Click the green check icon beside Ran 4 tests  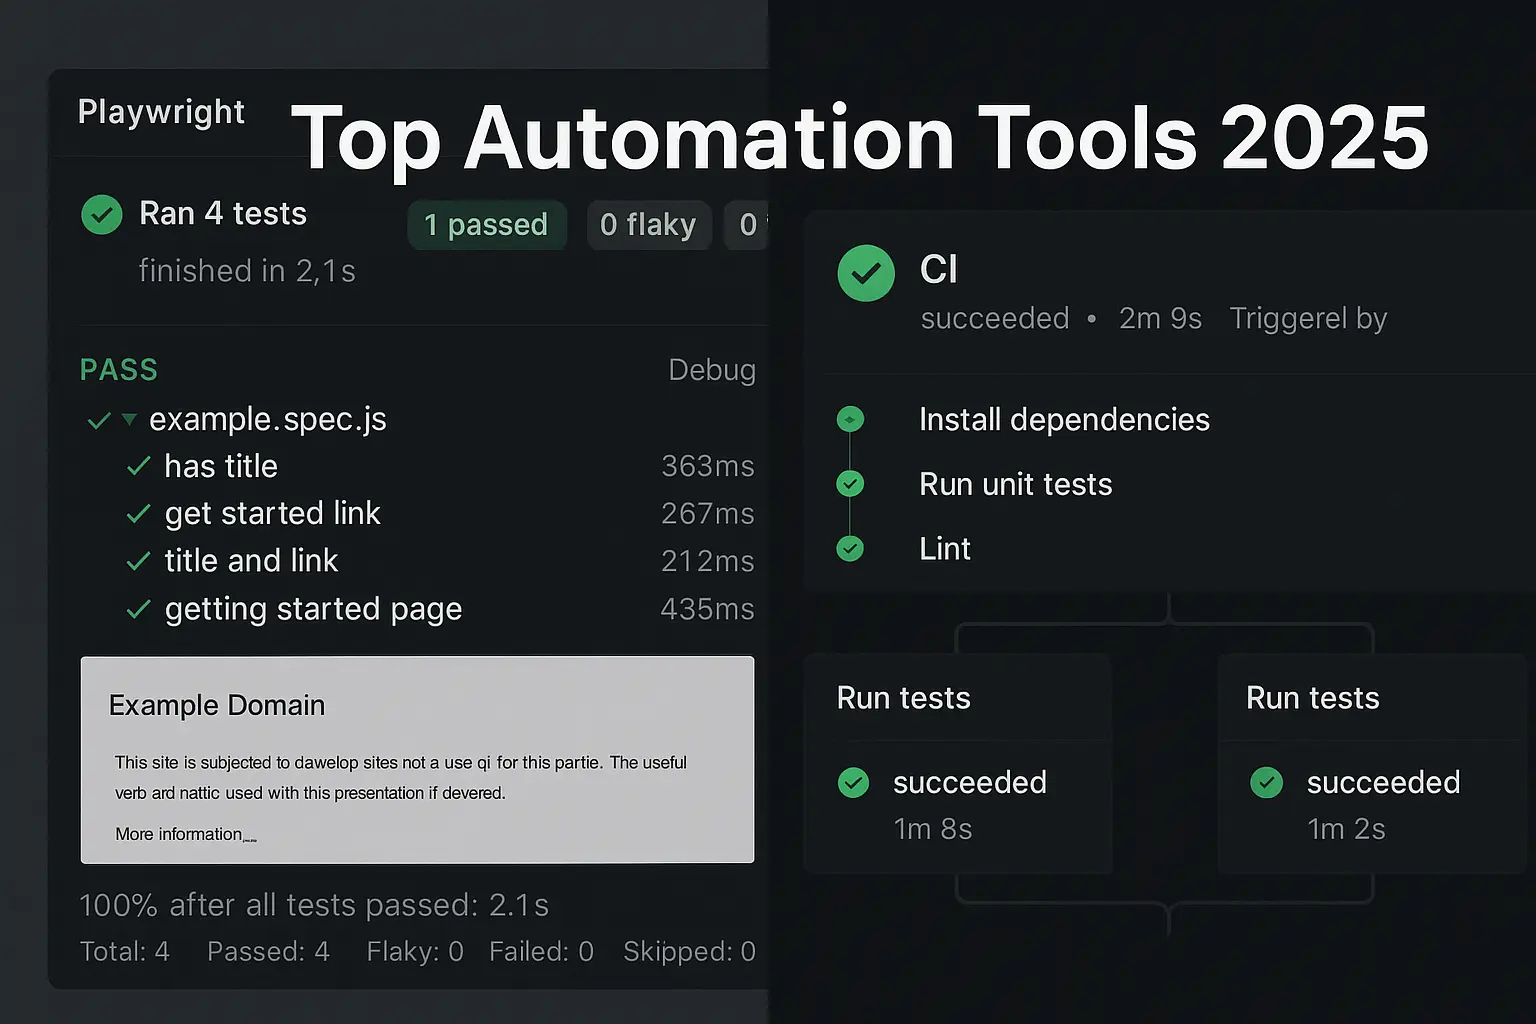[x=102, y=215]
